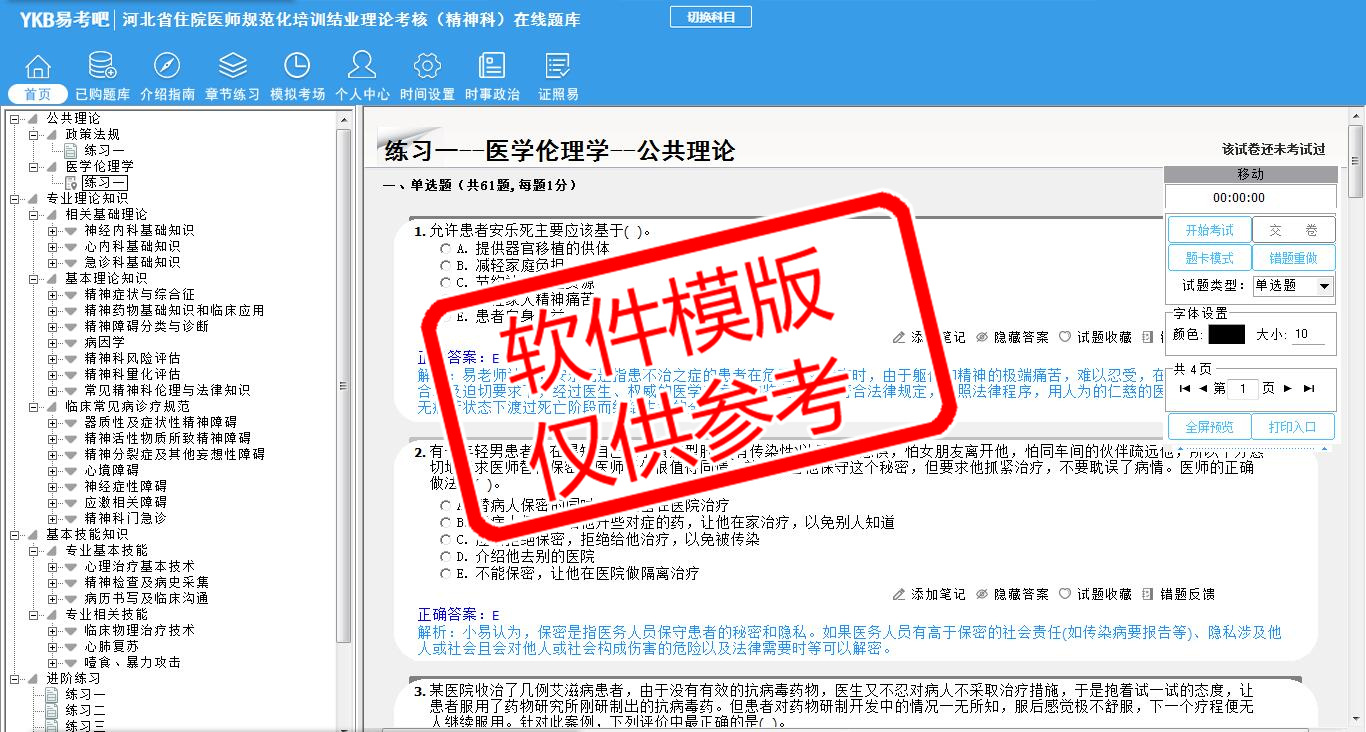The height and width of the screenshot is (732, 1366).
Task: Click the 证照易 checklist icon
Action: point(558,67)
